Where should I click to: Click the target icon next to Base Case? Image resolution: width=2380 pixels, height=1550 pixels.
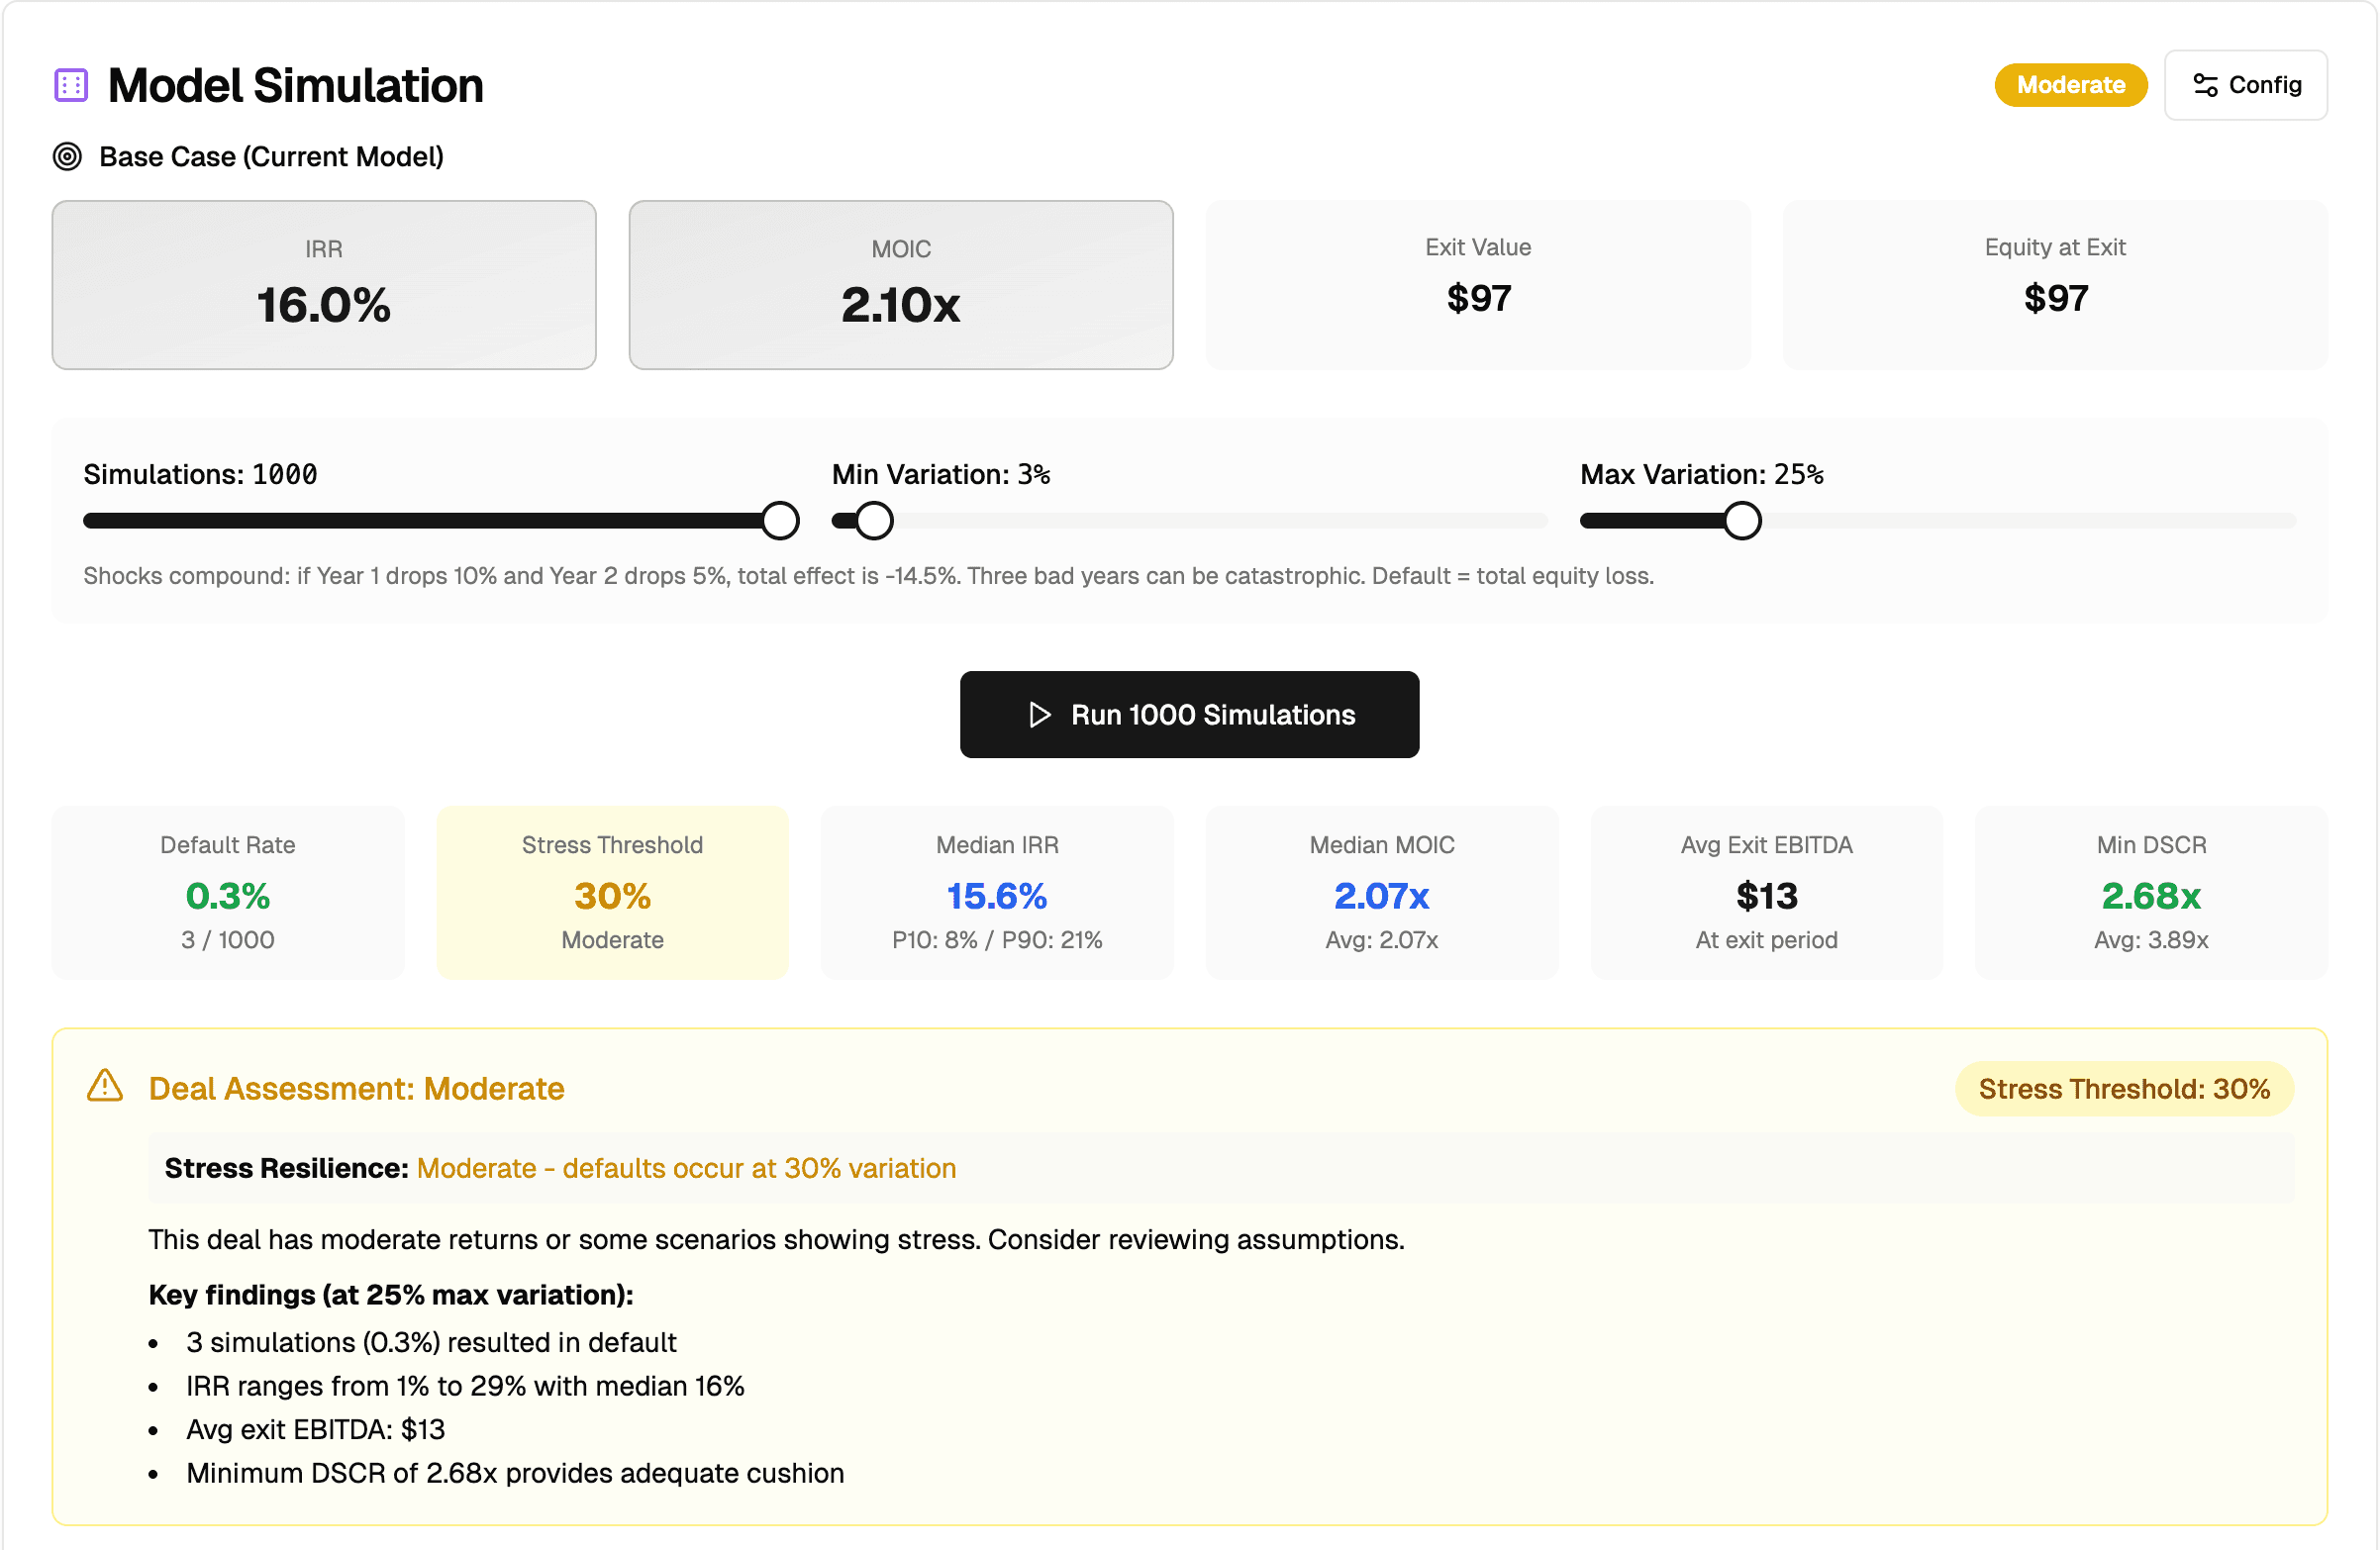[67, 157]
